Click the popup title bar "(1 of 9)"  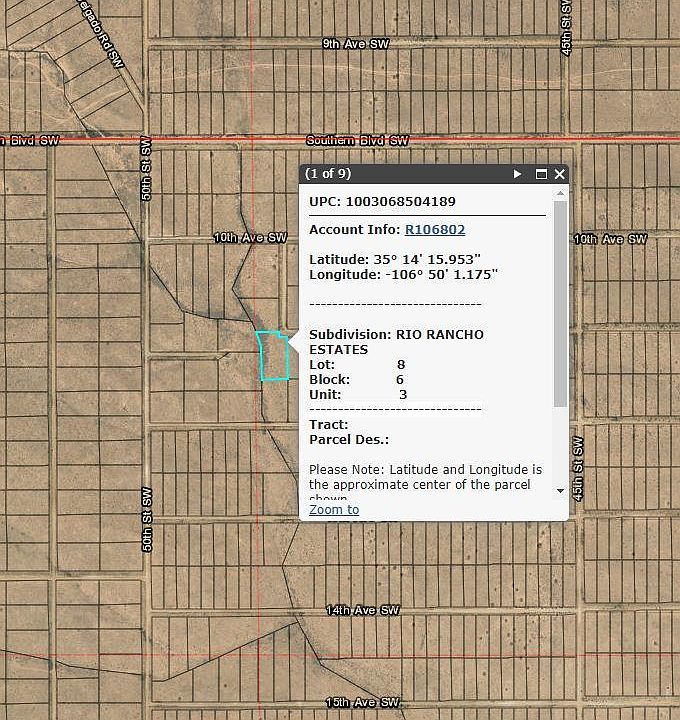tap(328, 174)
